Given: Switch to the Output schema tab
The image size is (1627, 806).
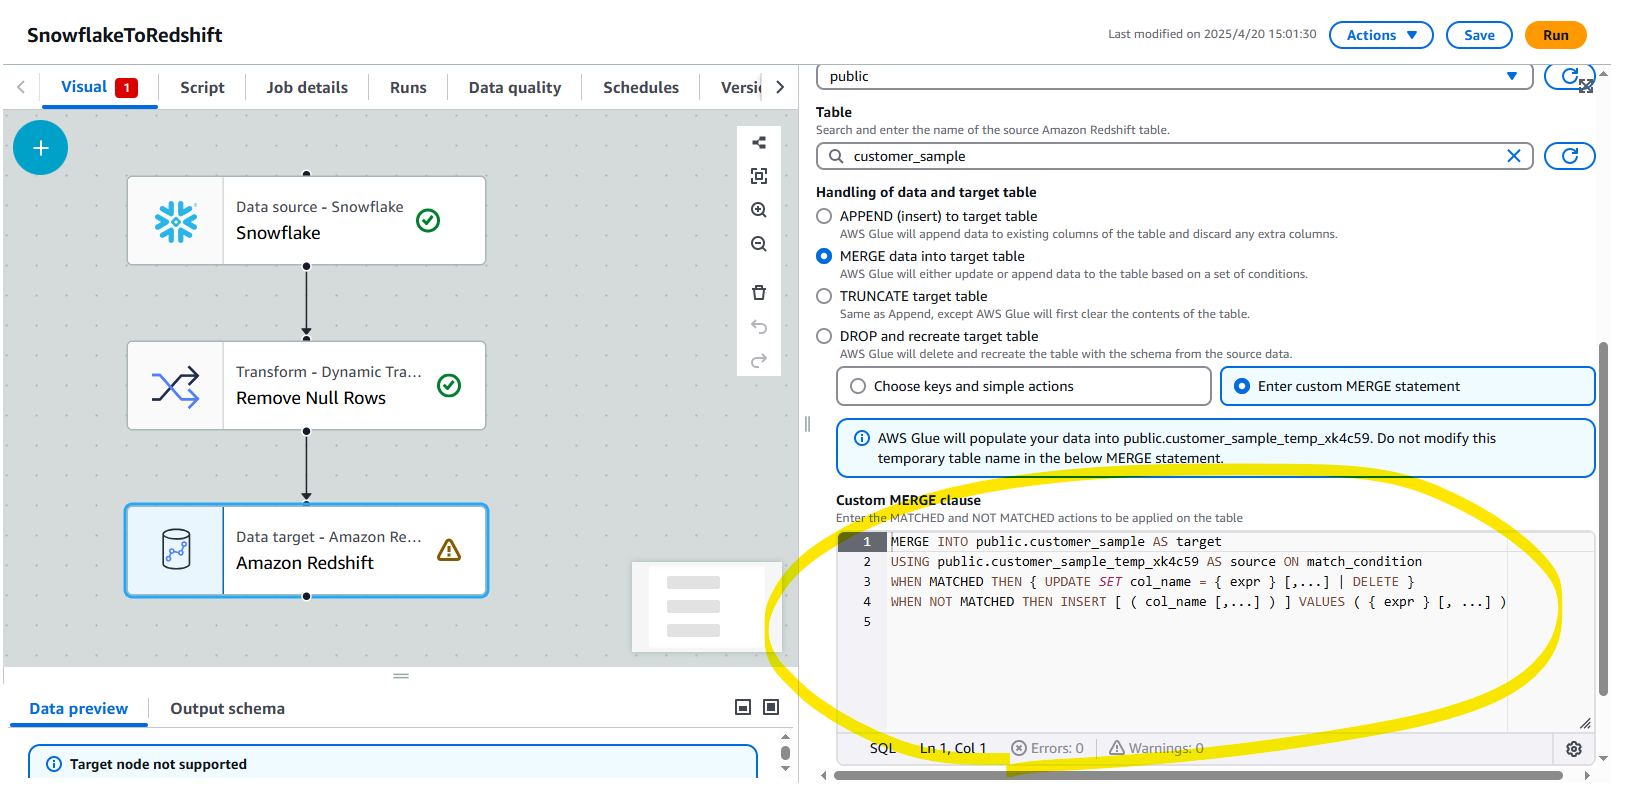Looking at the screenshot, I should tap(227, 708).
